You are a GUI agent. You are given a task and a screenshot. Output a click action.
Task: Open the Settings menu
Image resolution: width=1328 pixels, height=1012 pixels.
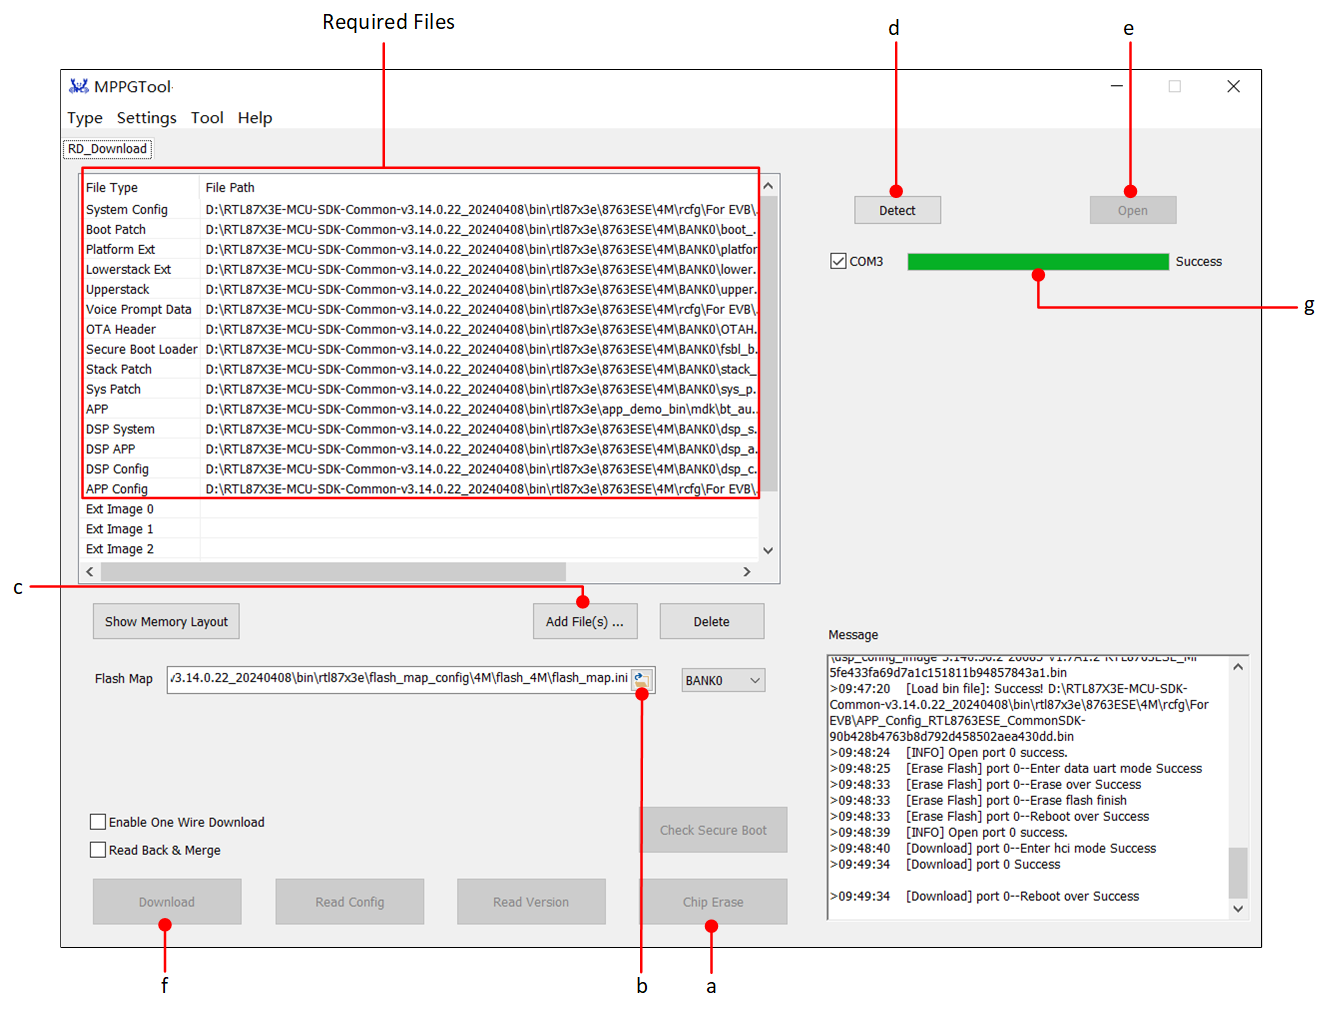click(146, 118)
